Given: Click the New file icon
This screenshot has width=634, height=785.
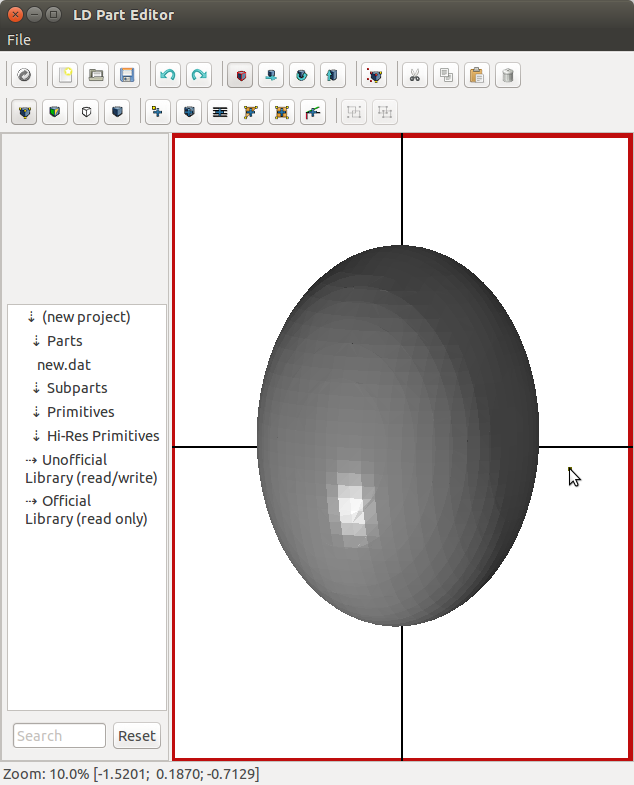Looking at the screenshot, I should coord(65,75).
